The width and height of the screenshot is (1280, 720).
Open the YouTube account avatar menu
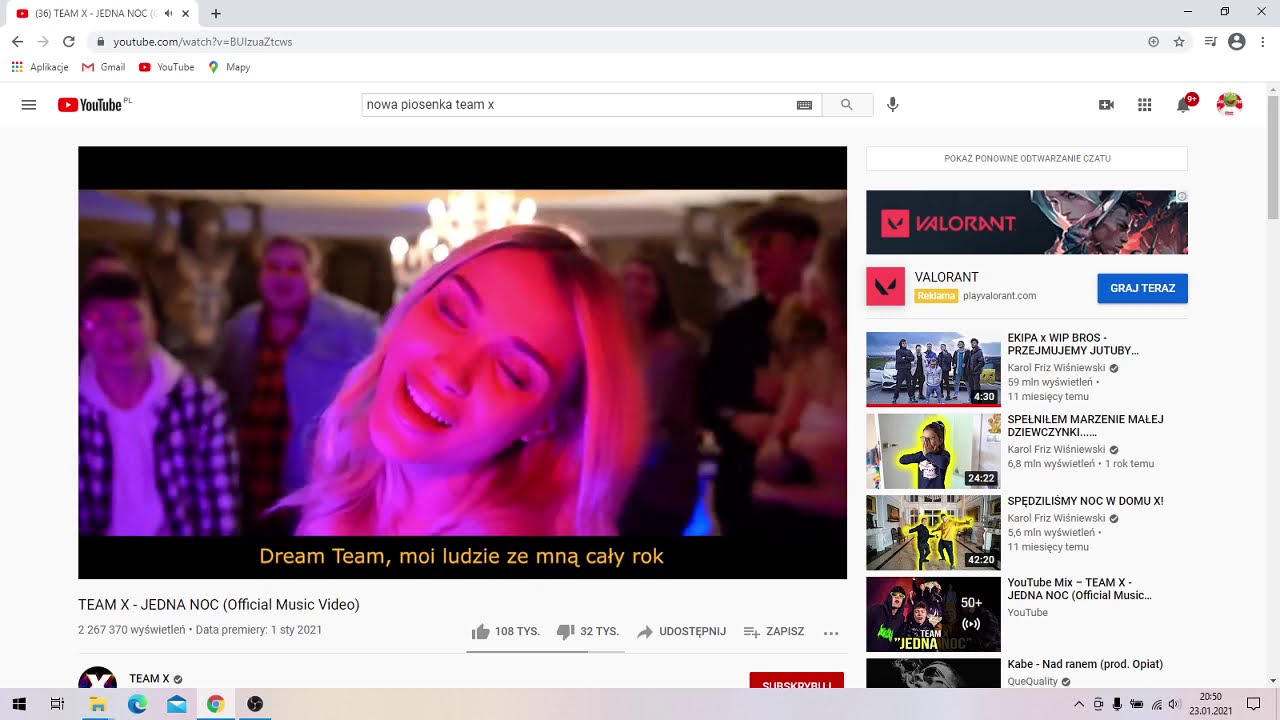pyautogui.click(x=1229, y=104)
